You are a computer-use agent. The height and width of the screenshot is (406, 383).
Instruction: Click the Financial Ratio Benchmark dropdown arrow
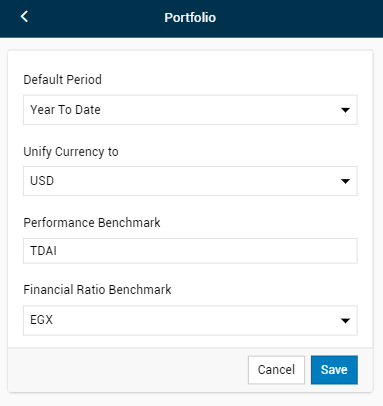click(x=345, y=321)
